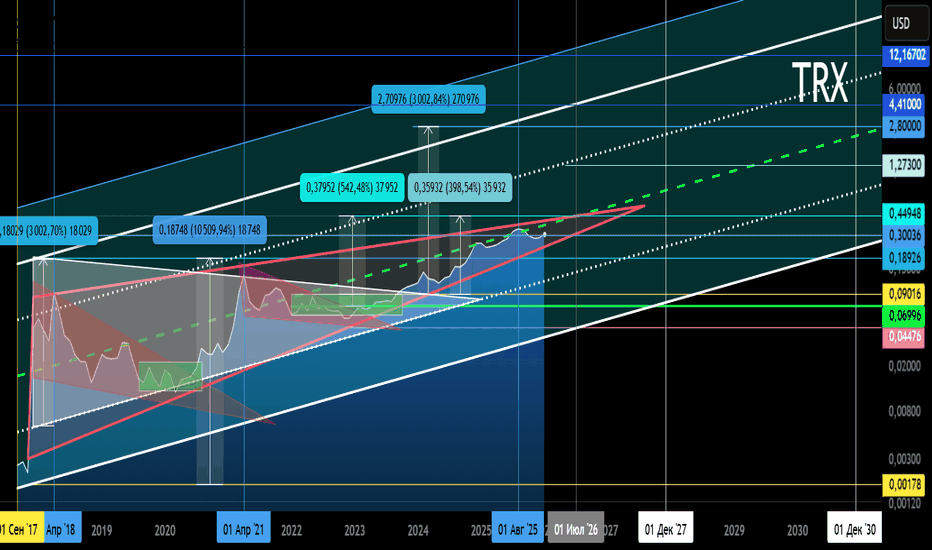Select the 0,30036 current price label

tap(905, 235)
